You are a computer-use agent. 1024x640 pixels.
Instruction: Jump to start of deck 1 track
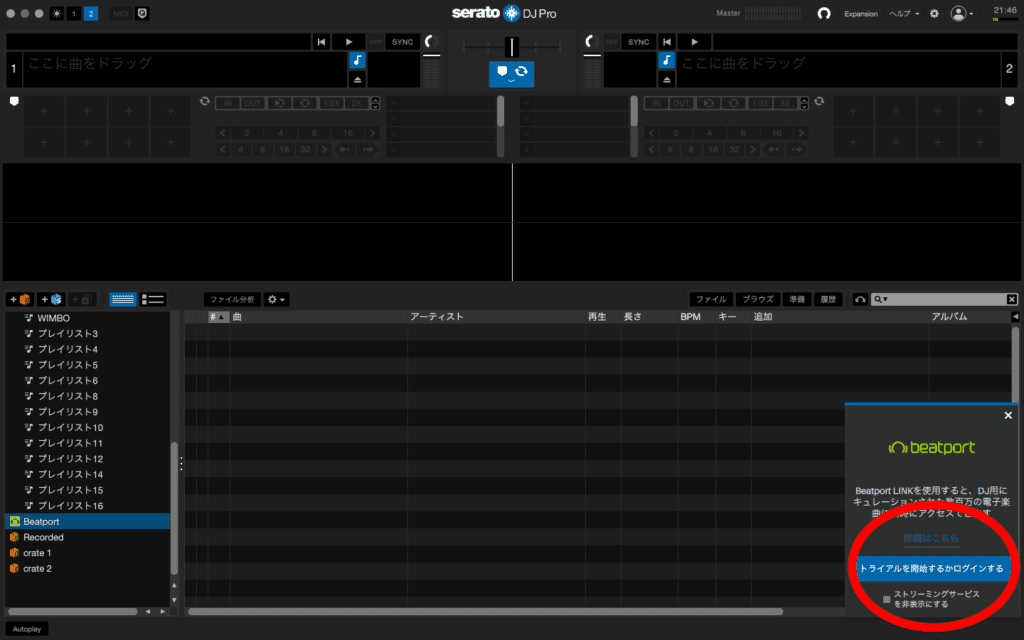pos(321,42)
